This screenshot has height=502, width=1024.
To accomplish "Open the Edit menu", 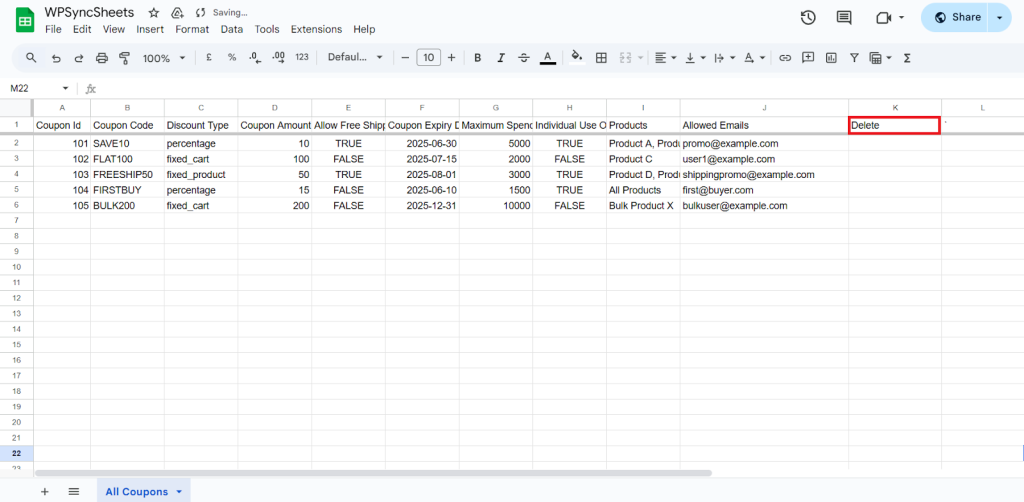I will coord(82,29).
